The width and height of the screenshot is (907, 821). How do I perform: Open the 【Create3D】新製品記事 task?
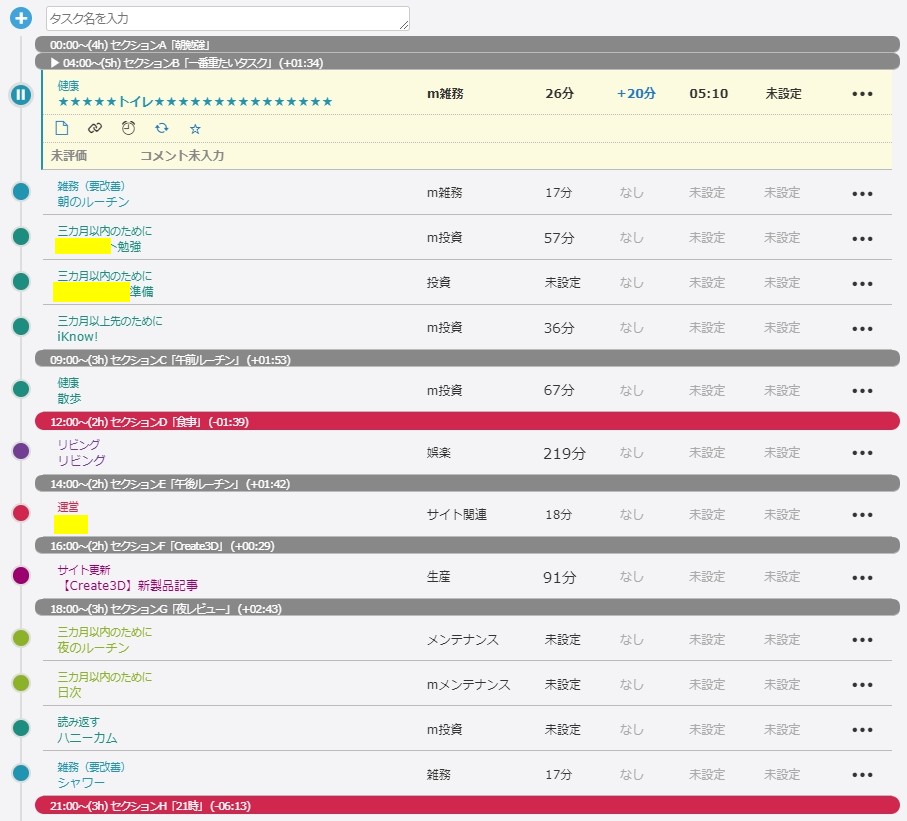134,585
